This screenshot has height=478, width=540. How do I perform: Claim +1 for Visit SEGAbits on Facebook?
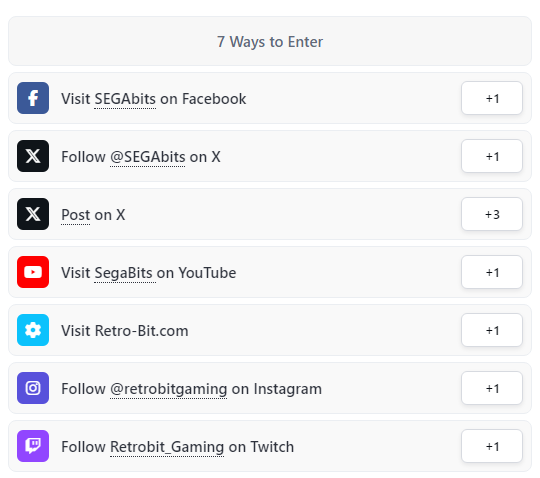pyautogui.click(x=492, y=98)
